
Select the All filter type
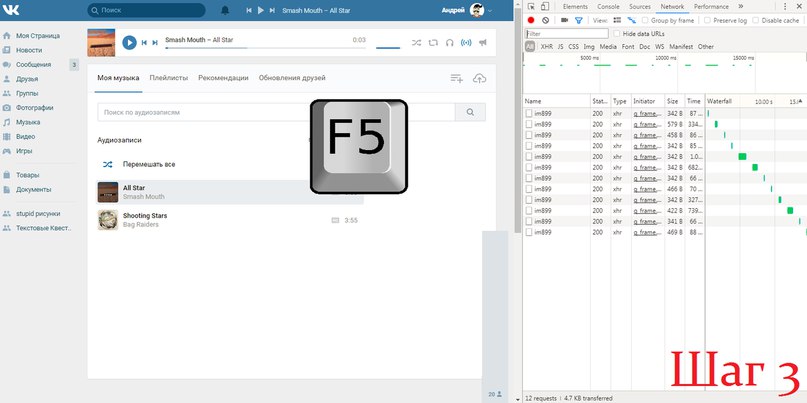pos(530,46)
